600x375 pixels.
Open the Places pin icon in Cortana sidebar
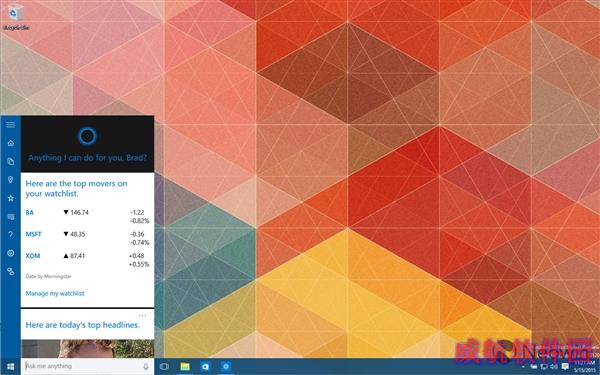(x=11, y=179)
